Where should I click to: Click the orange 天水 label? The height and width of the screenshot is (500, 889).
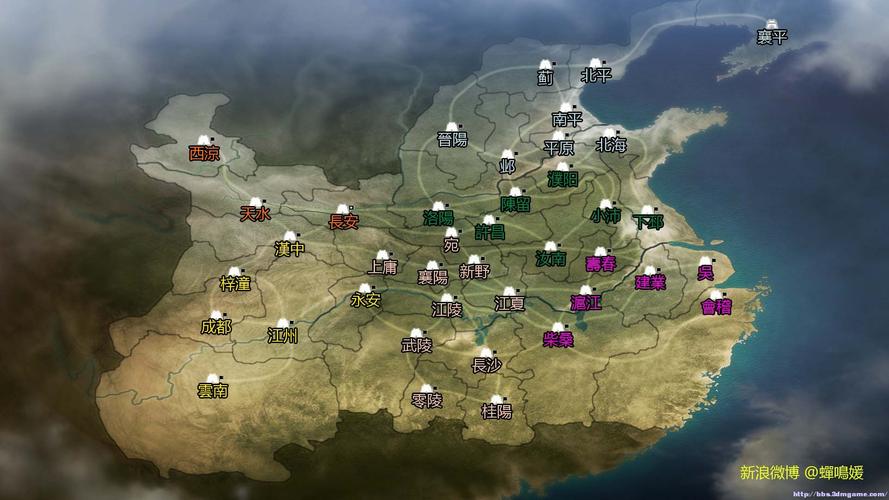pos(255,214)
